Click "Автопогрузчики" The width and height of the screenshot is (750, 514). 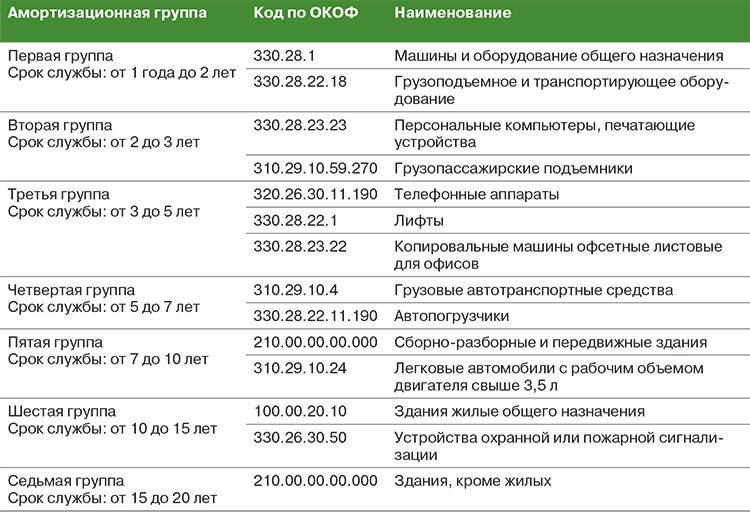(x=452, y=317)
